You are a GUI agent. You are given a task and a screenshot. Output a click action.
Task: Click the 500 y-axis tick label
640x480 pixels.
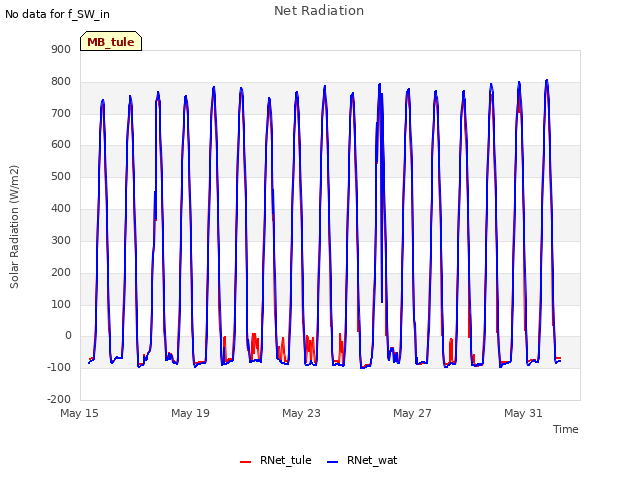click(x=61, y=176)
